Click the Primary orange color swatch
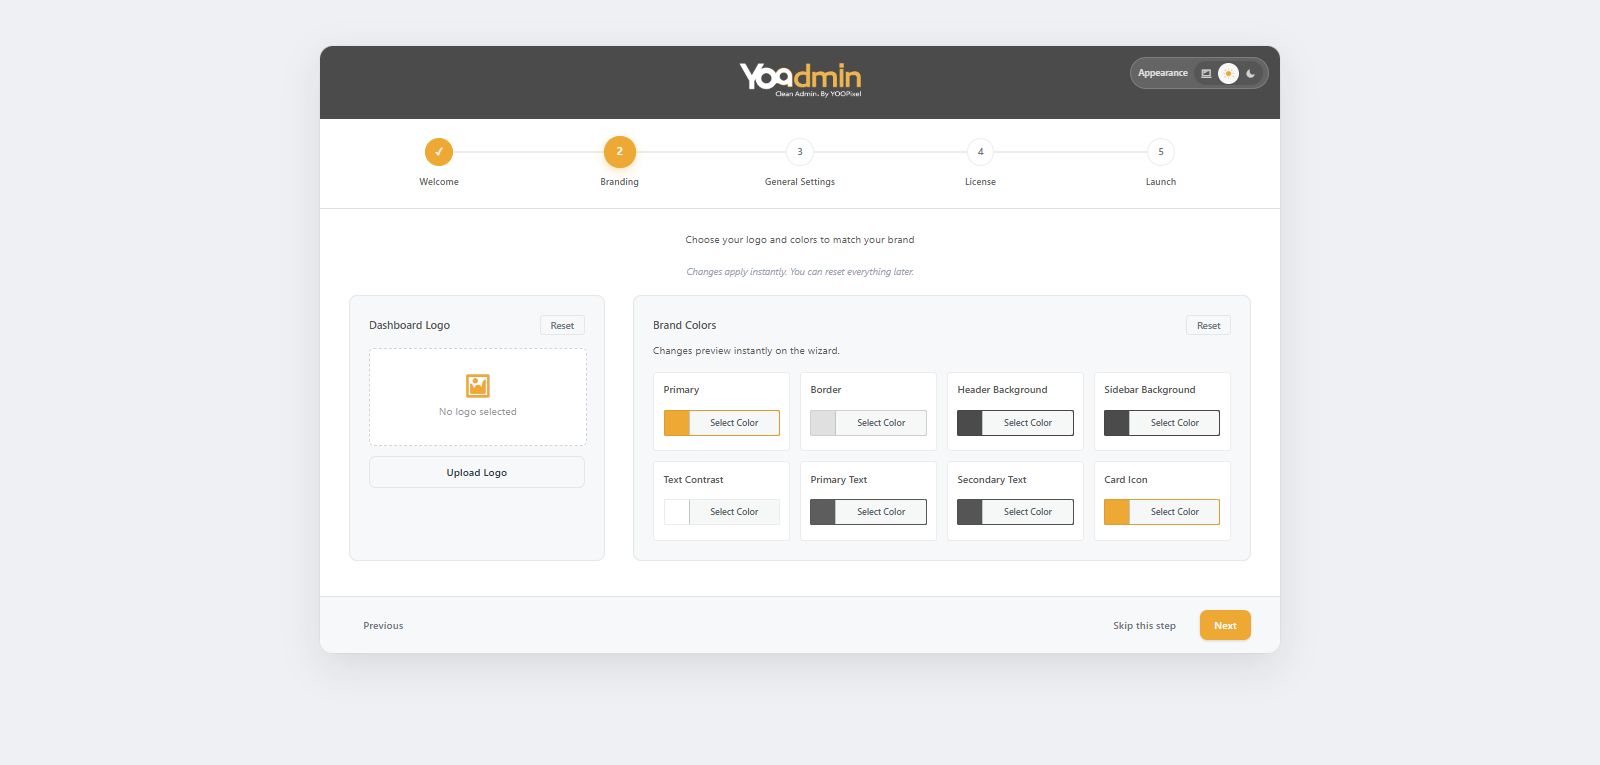This screenshot has height=765, width=1600. coord(677,423)
